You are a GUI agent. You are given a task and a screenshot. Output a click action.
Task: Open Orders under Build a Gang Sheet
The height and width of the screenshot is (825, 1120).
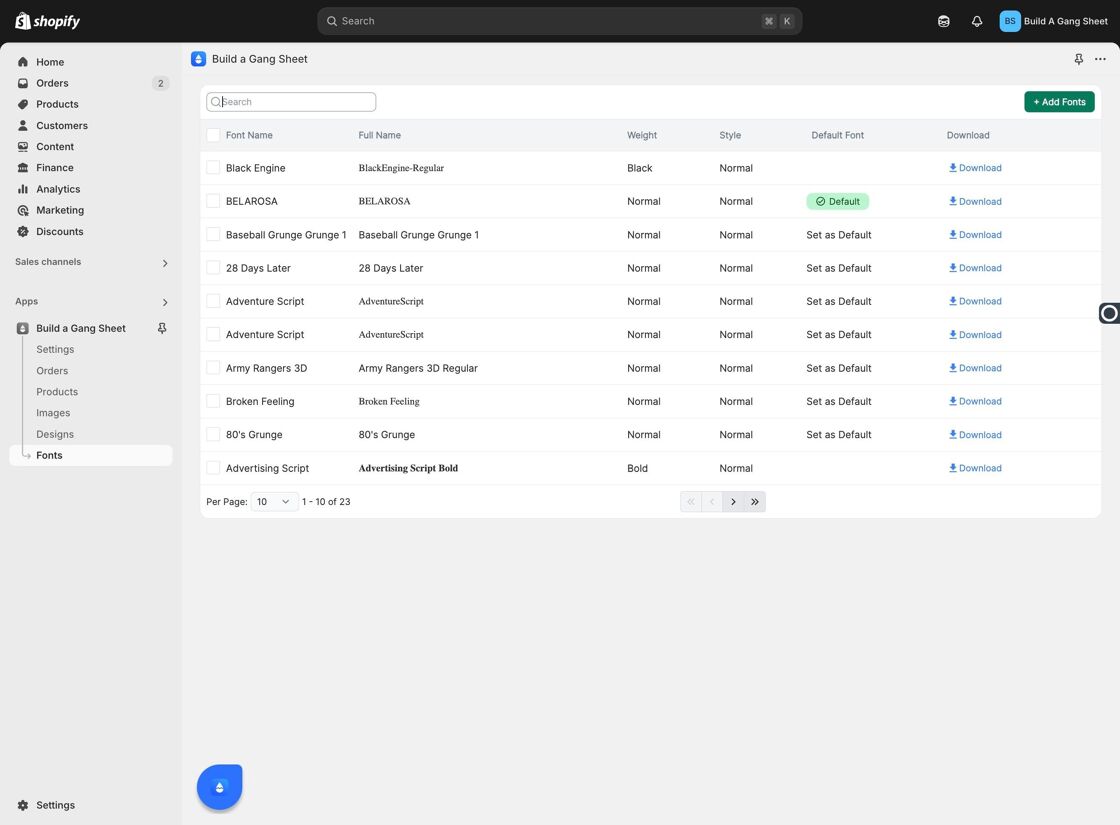[x=52, y=371]
